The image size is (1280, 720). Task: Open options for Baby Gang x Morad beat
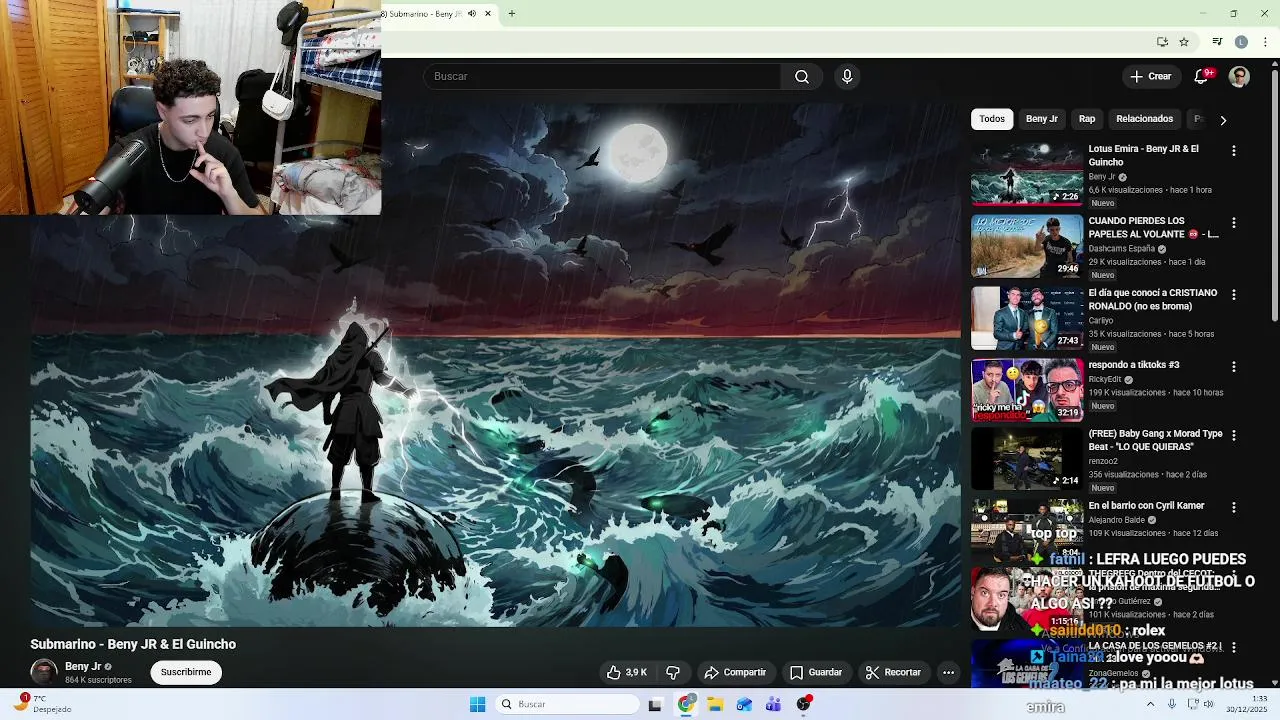coord(1233,435)
